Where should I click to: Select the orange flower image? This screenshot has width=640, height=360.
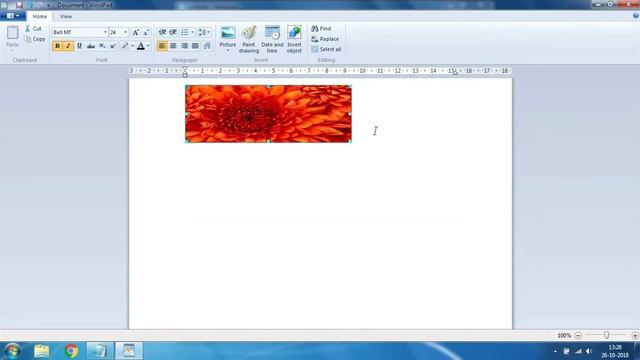coord(268,114)
